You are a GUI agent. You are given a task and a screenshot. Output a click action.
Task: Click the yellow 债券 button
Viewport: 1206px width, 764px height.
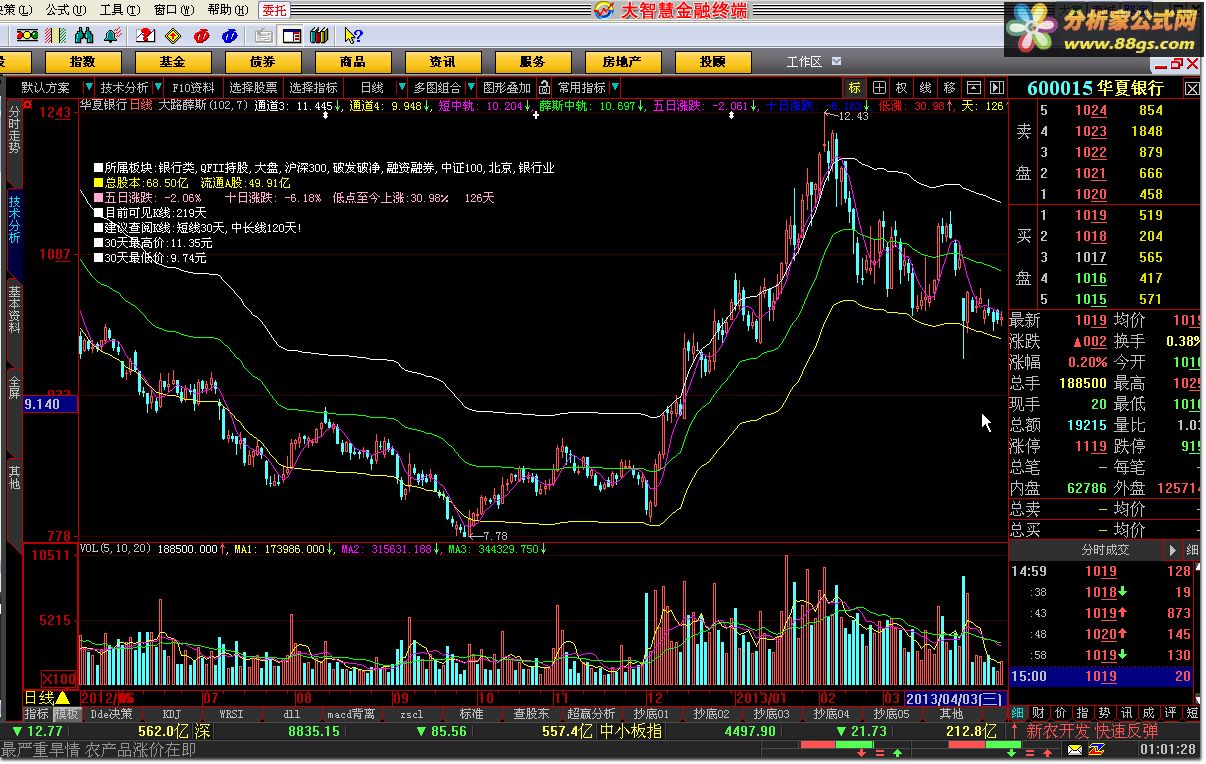coord(263,62)
